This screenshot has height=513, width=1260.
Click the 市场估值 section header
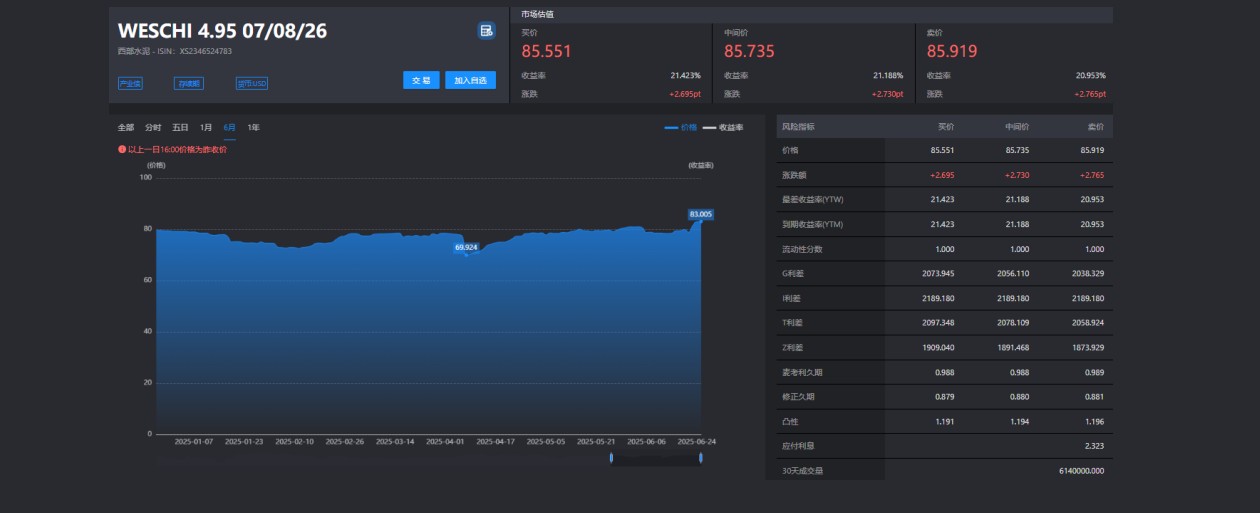click(538, 15)
